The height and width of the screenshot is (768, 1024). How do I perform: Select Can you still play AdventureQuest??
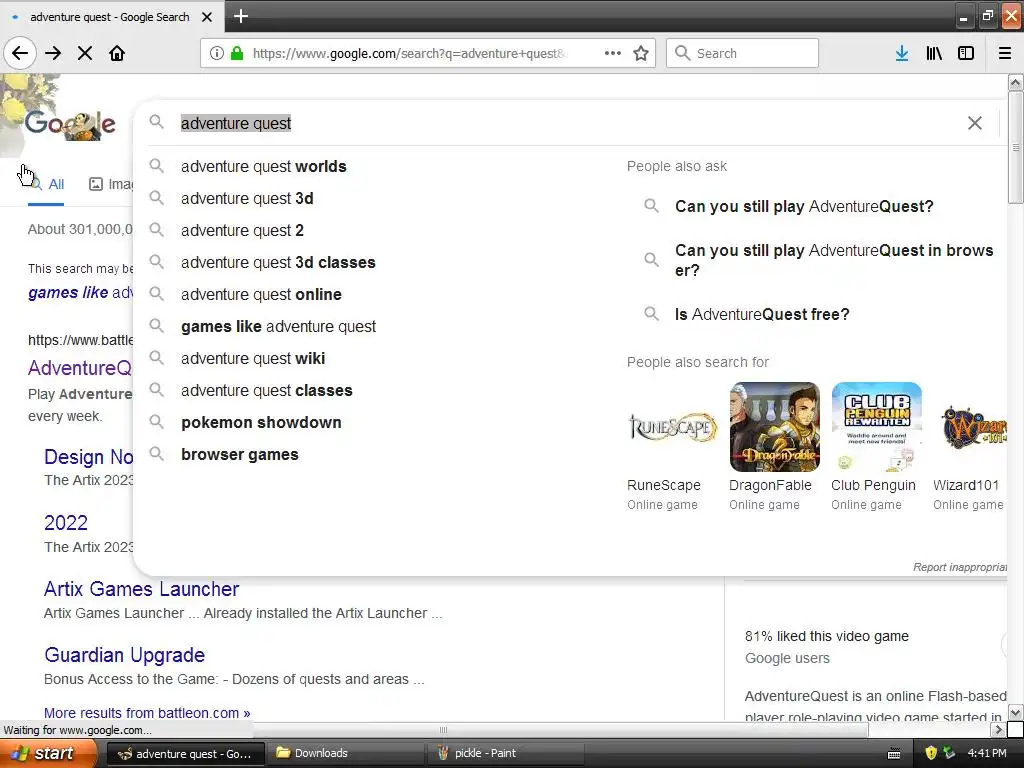[x=804, y=206]
